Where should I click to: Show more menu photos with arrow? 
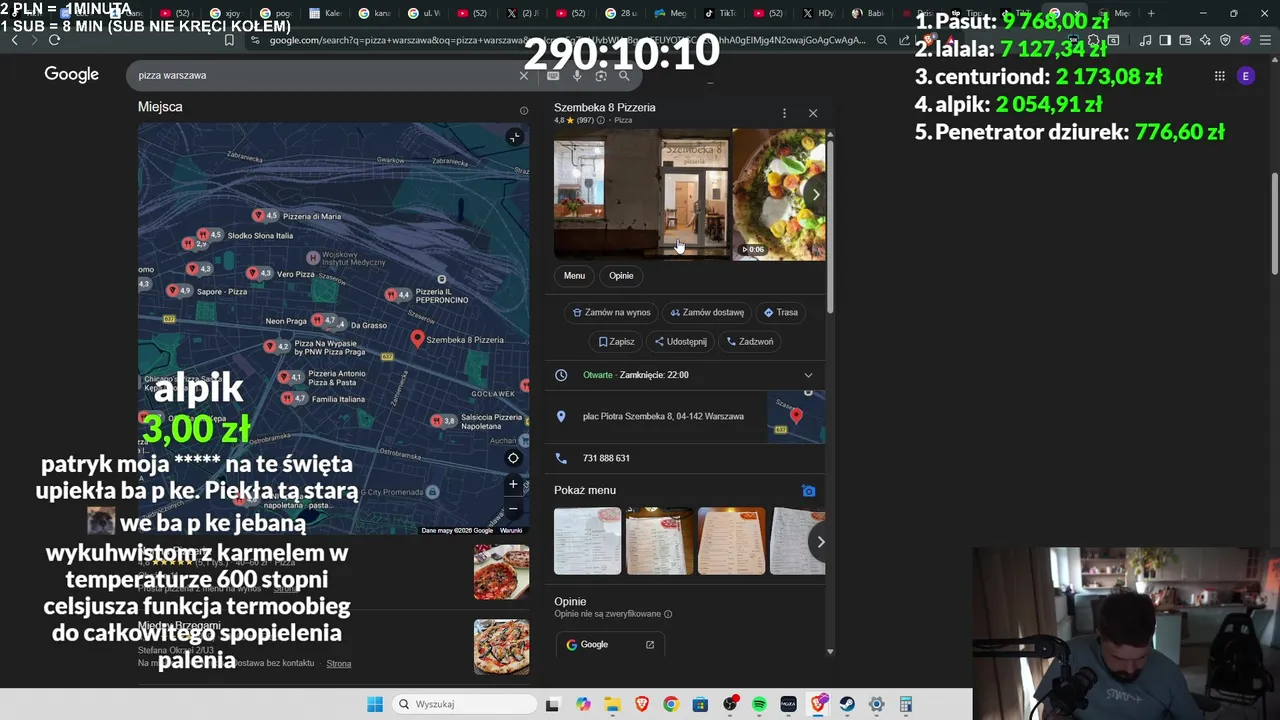coord(820,542)
